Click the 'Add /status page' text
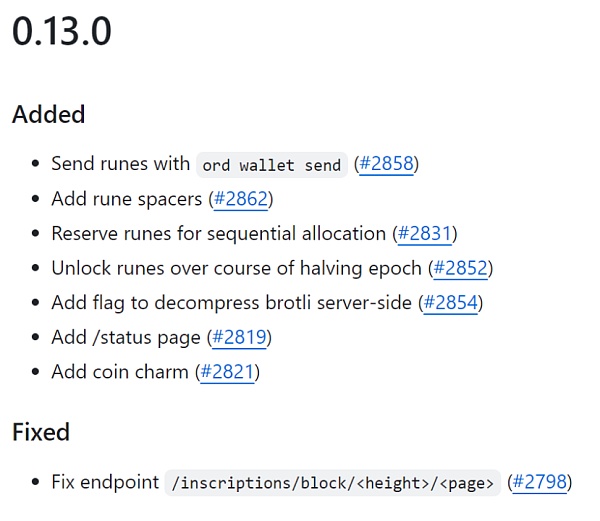600x521 pixels. [x=126, y=337]
